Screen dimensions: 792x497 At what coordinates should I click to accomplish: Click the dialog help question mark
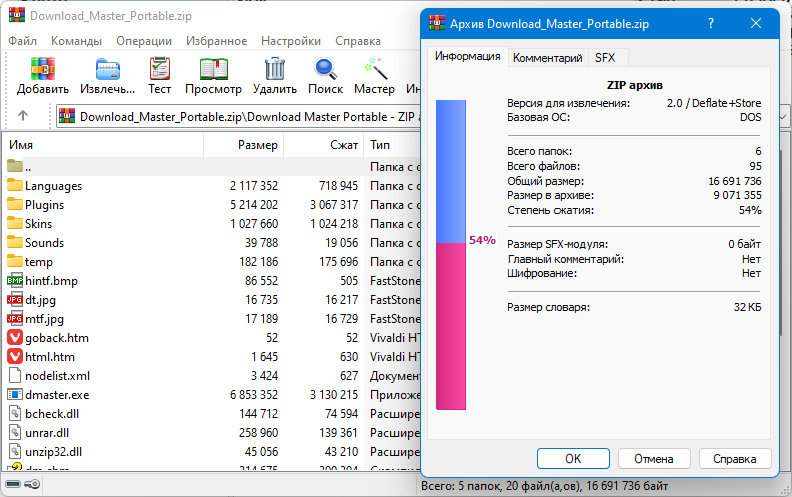pos(711,23)
